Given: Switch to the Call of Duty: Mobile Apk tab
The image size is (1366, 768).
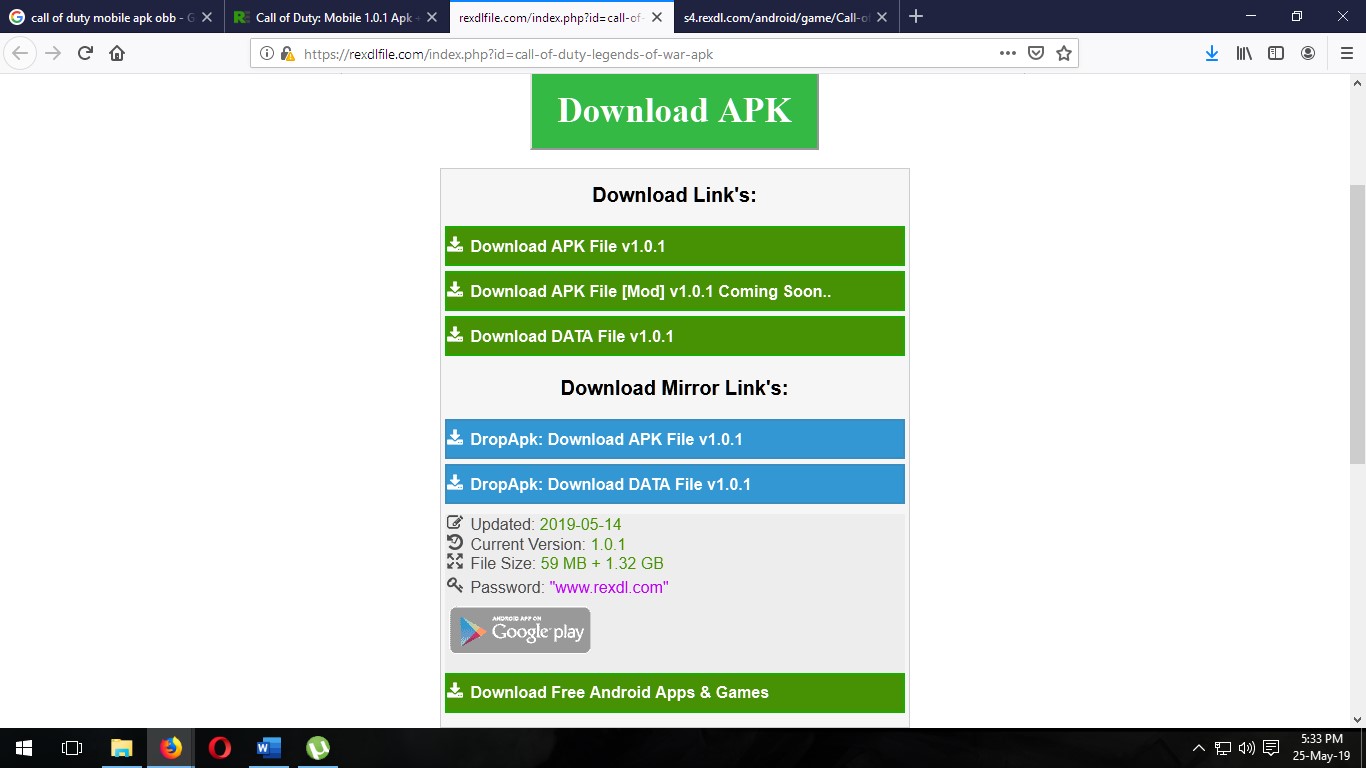Looking at the screenshot, I should [x=337, y=16].
